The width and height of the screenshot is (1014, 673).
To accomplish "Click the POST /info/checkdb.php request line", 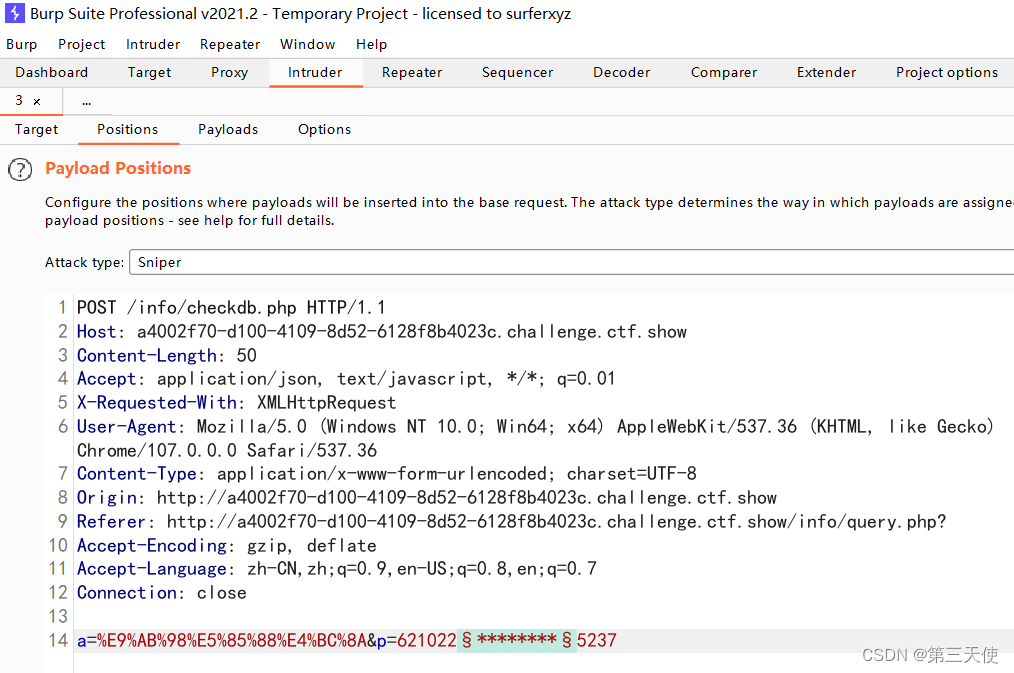I will click(231, 307).
